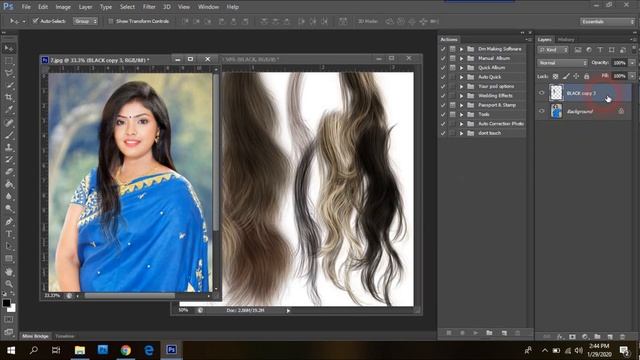Open the Opacity slider arrow
The image size is (640, 360).
632,63
